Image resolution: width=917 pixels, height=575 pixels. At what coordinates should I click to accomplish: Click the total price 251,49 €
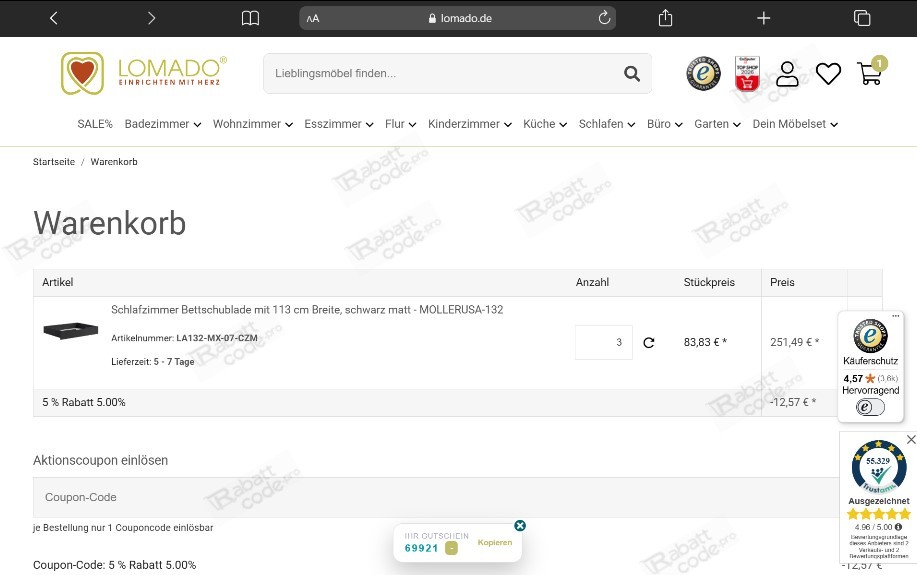pyautogui.click(x=795, y=342)
